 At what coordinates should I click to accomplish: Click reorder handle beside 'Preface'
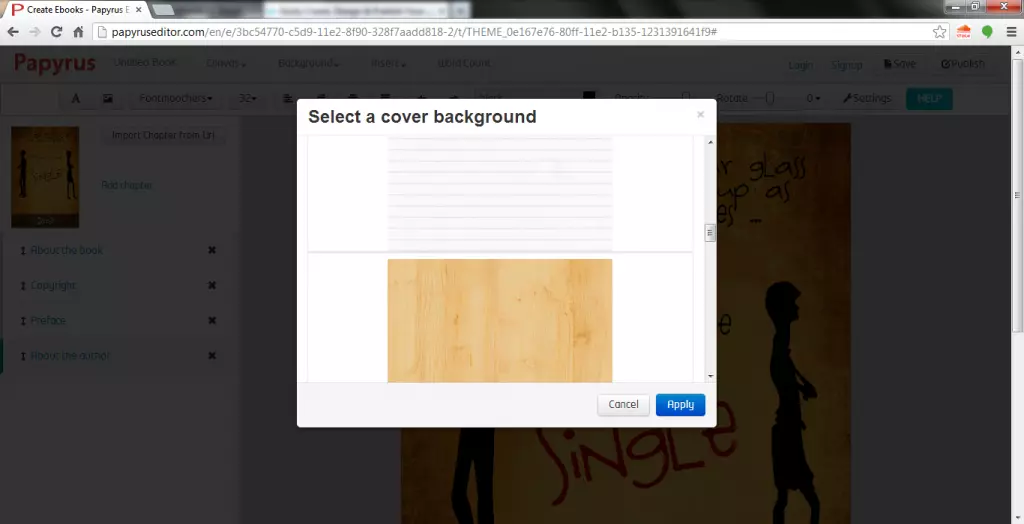point(23,321)
